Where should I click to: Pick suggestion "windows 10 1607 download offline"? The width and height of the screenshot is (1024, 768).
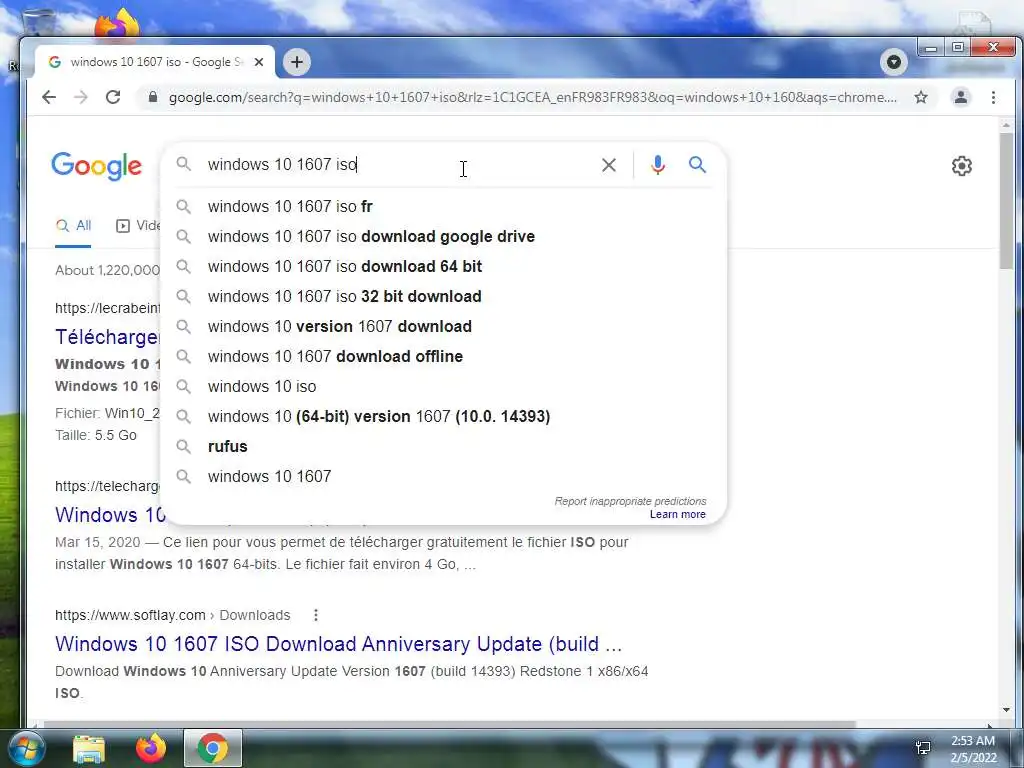[x=443, y=357]
